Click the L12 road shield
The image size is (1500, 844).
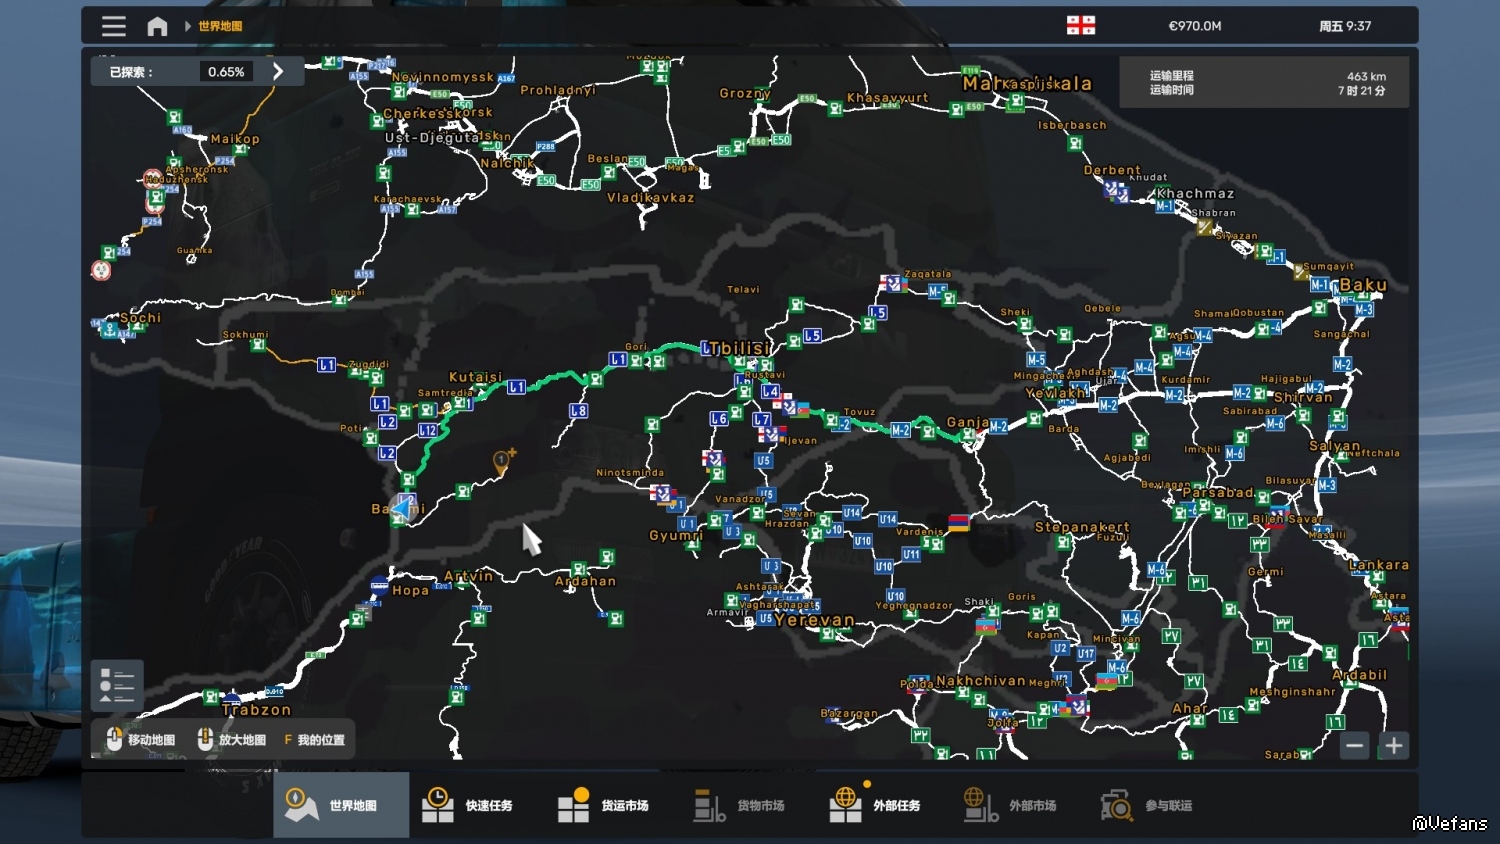pos(428,430)
